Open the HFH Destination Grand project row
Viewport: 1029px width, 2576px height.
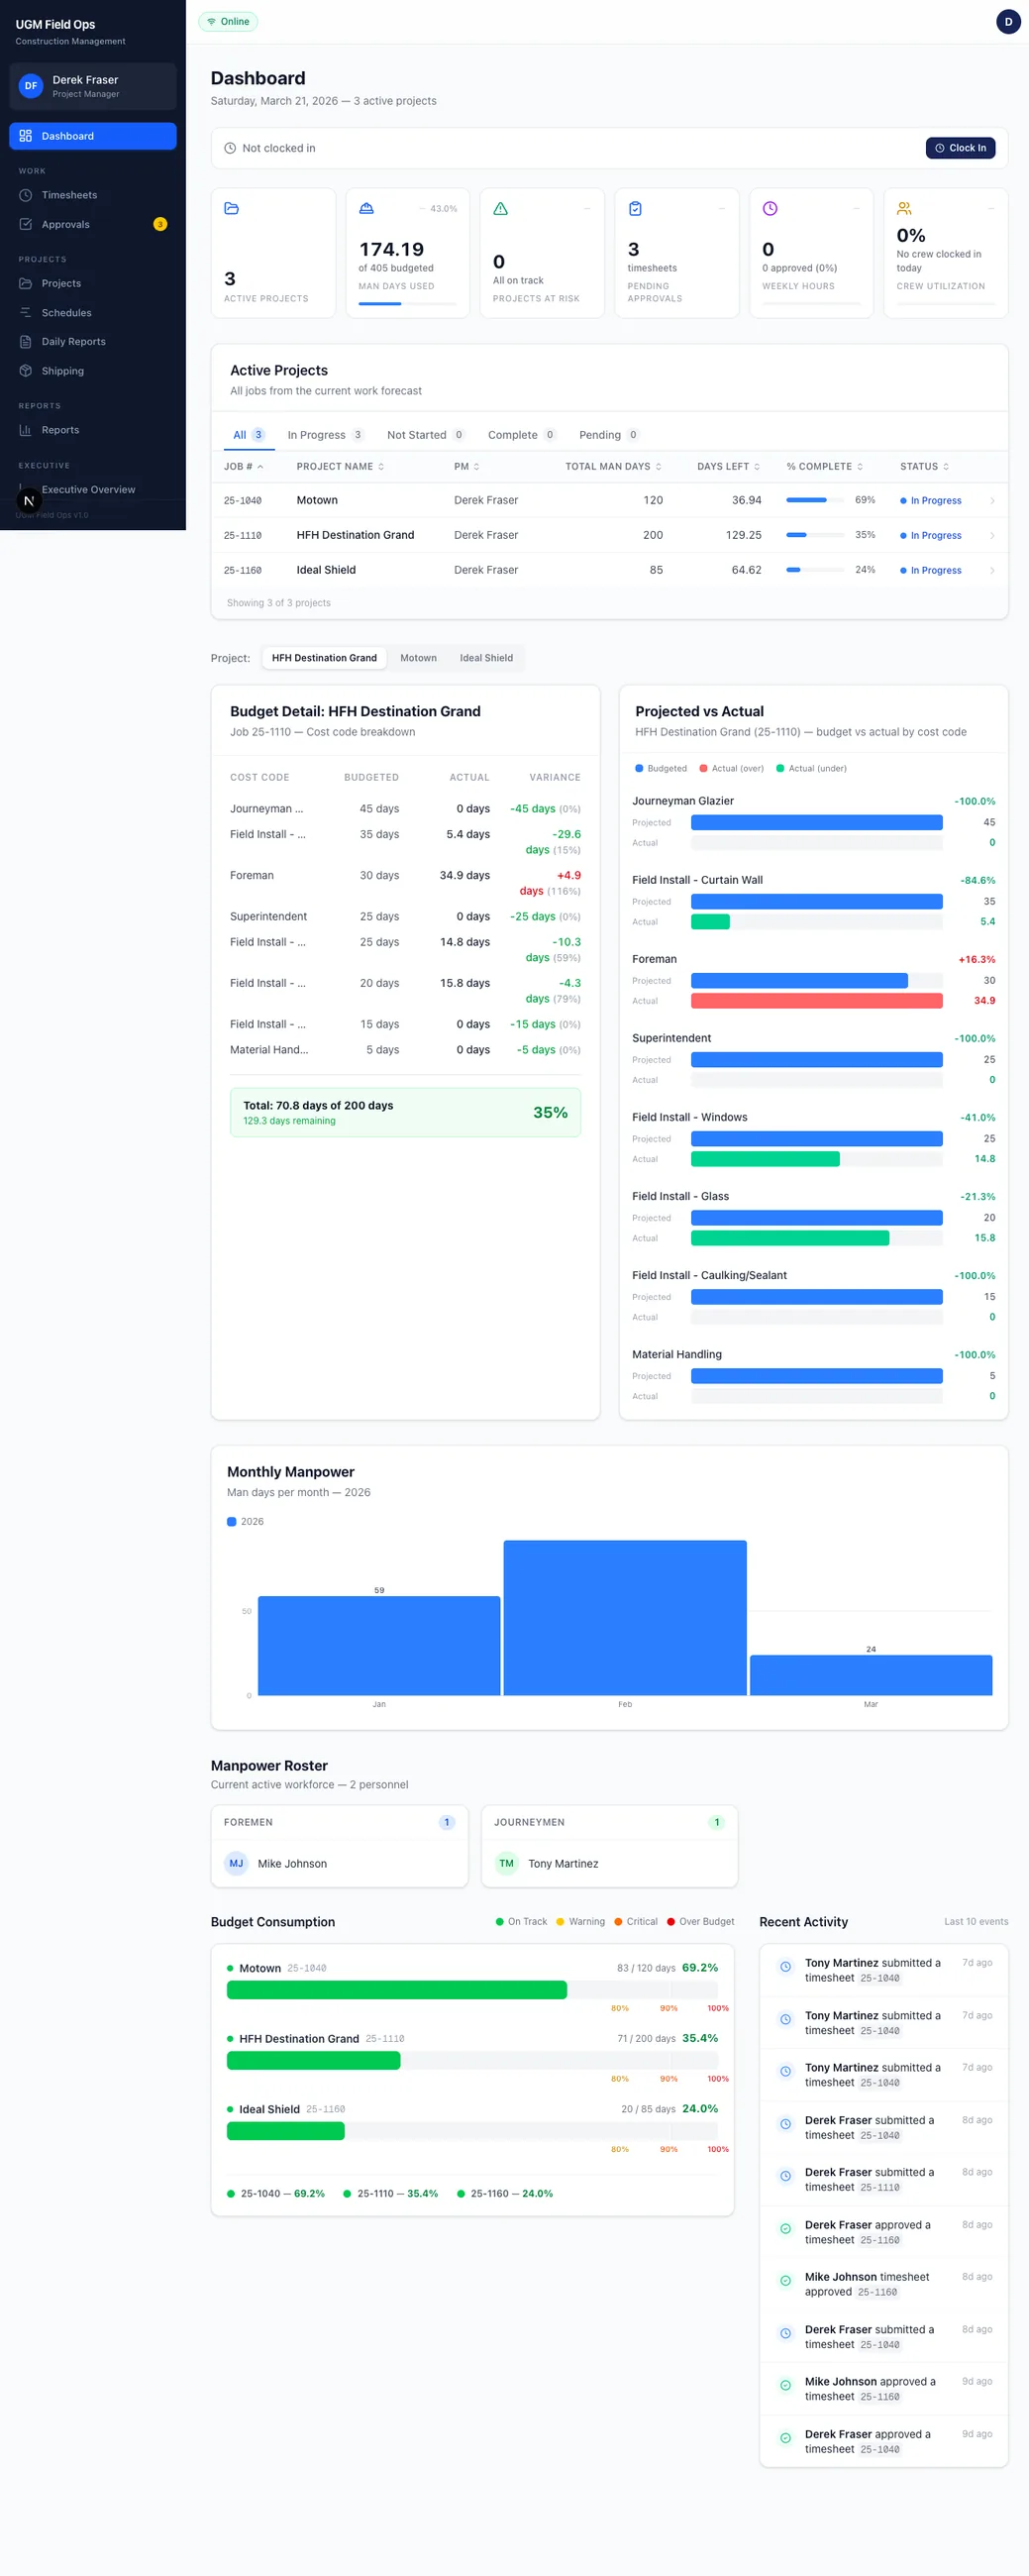coord(609,535)
